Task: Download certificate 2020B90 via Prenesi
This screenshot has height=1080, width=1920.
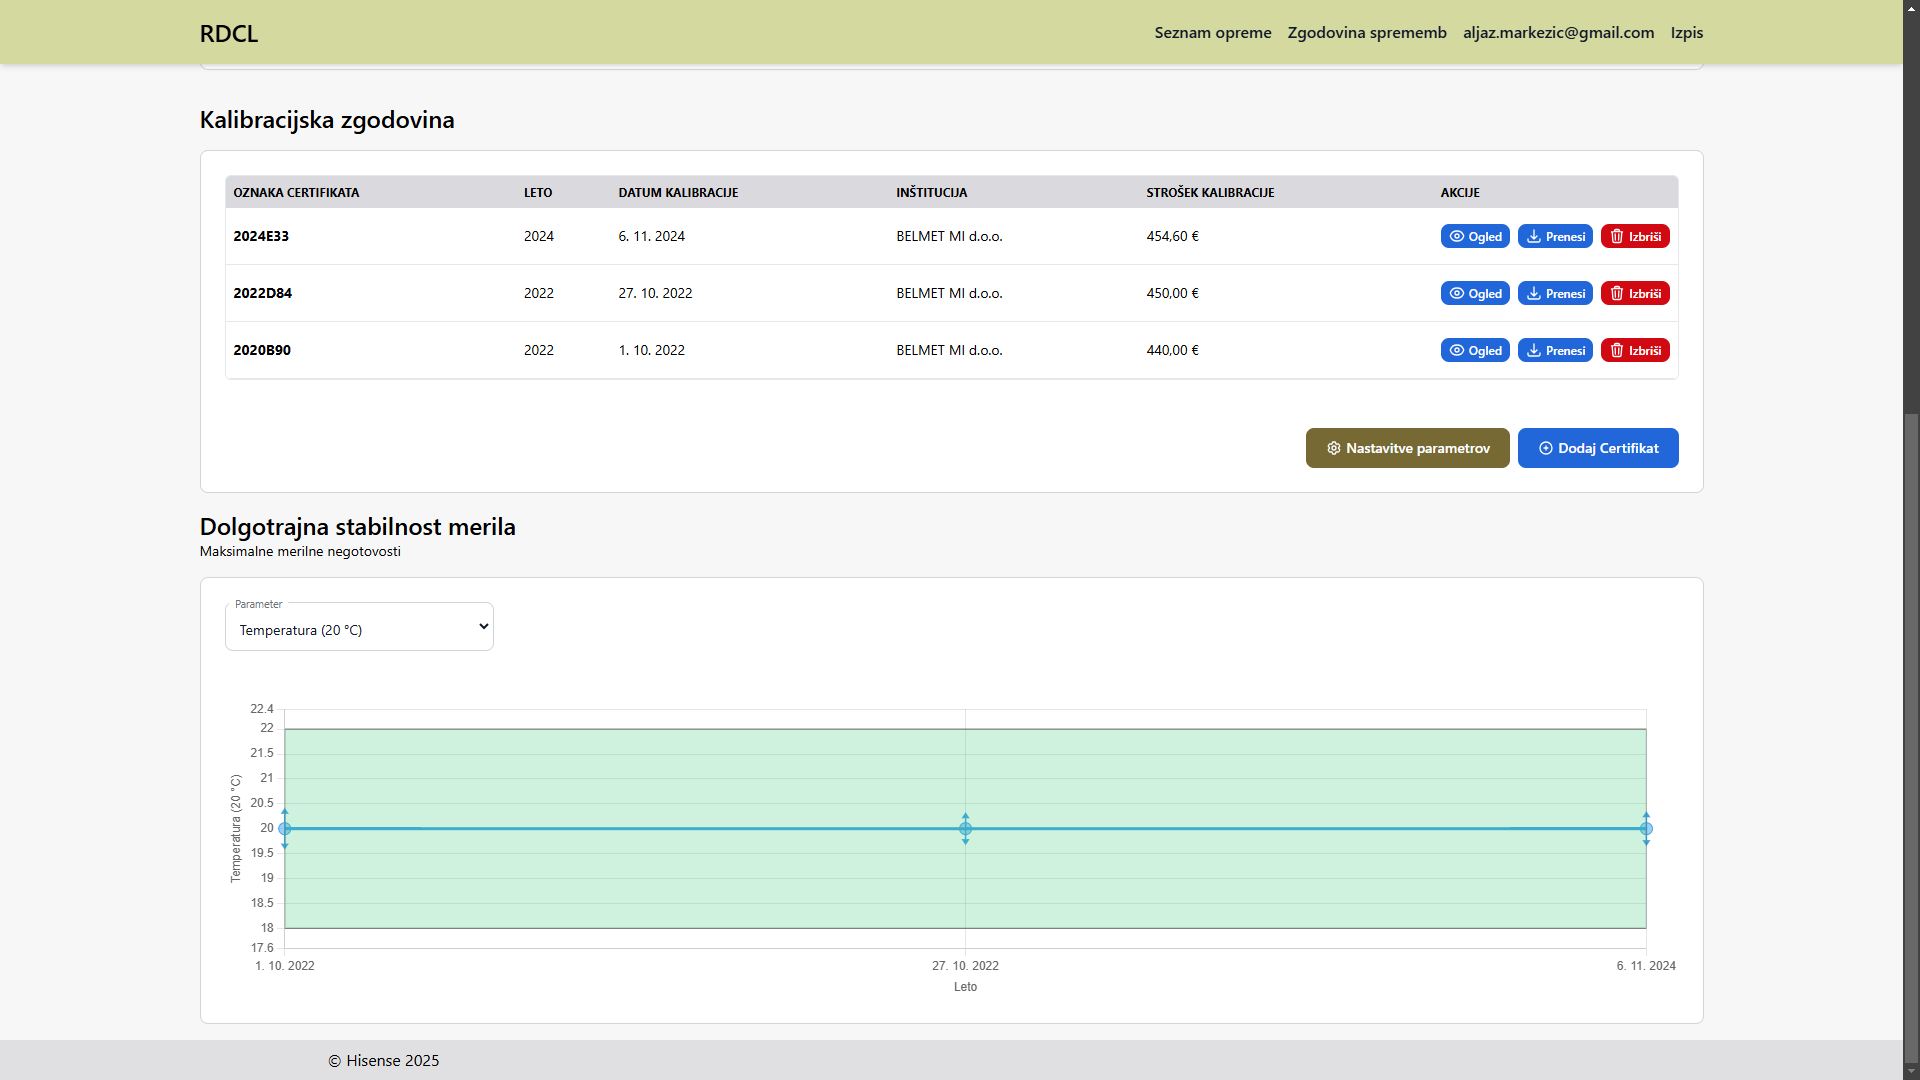Action: (1555, 350)
